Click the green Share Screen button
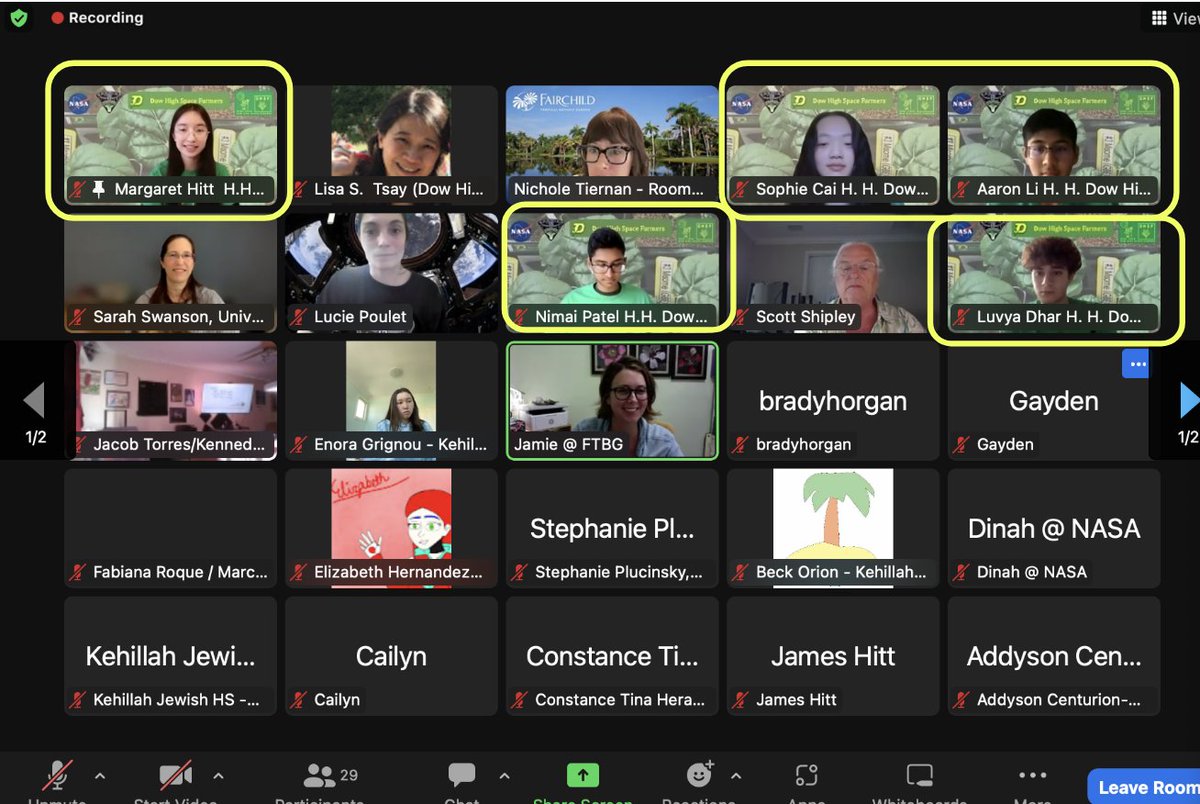The height and width of the screenshot is (804, 1200). coord(582,778)
